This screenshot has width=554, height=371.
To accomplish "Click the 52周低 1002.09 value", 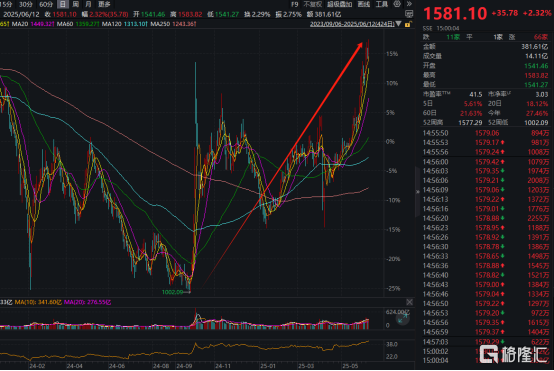I will [536, 123].
